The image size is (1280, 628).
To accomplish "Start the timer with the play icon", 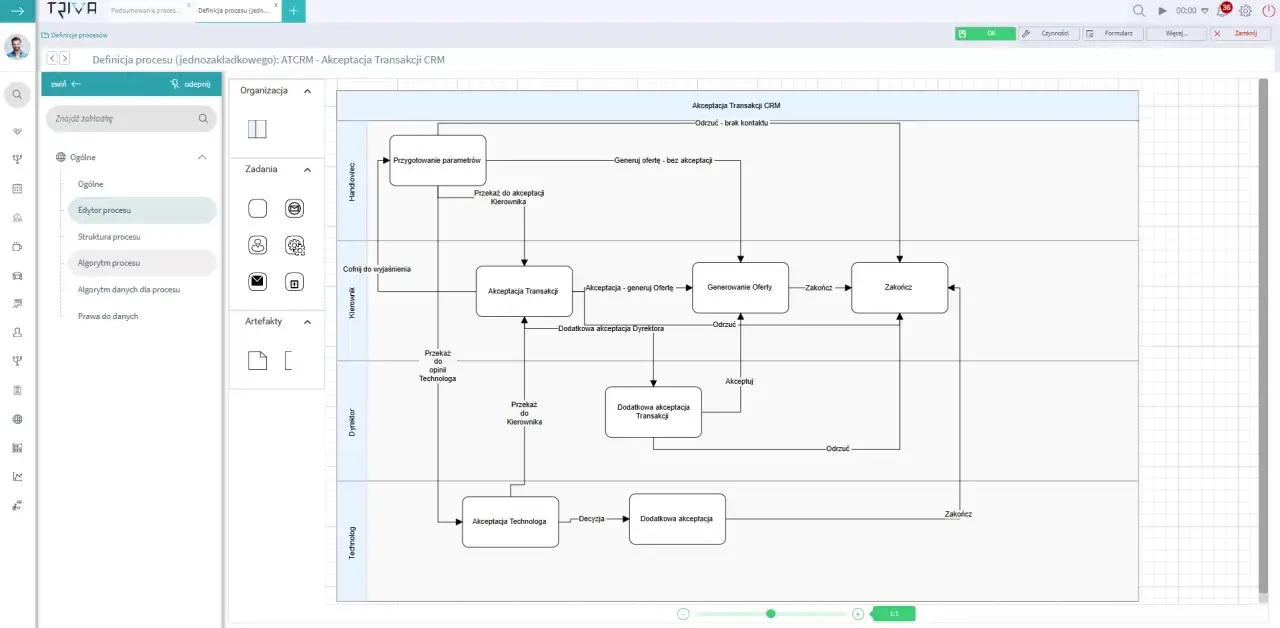I will [1162, 10].
